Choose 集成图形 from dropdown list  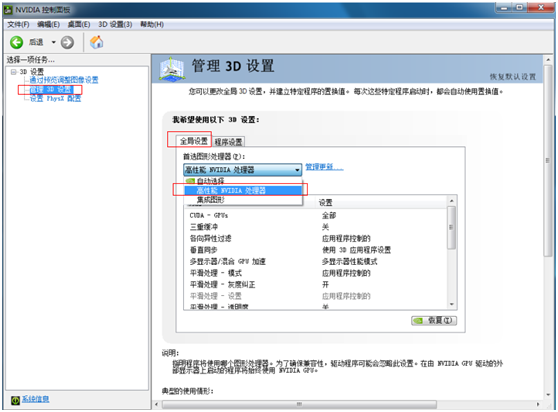tap(243, 200)
